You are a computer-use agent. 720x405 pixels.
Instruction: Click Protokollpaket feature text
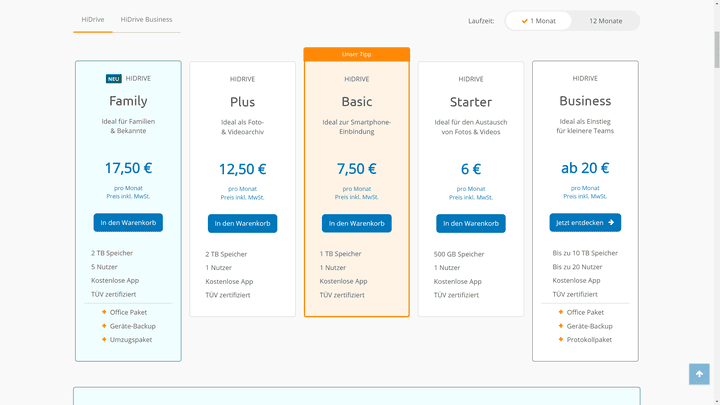[x=589, y=340]
